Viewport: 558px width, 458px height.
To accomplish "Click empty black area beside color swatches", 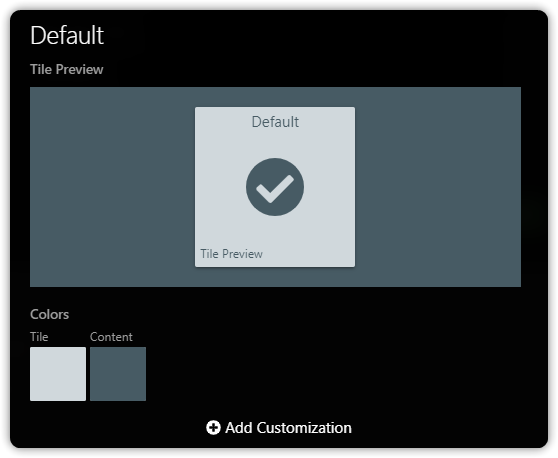I will tap(320, 374).
